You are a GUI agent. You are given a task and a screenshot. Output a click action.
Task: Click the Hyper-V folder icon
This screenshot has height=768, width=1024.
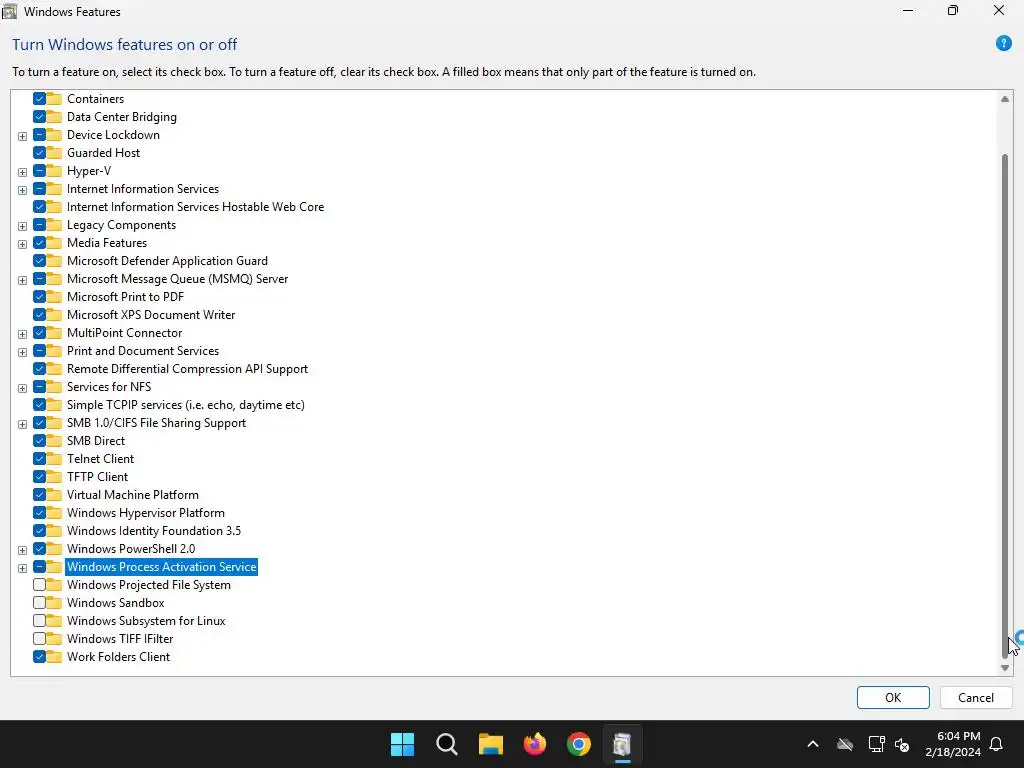[54, 170]
